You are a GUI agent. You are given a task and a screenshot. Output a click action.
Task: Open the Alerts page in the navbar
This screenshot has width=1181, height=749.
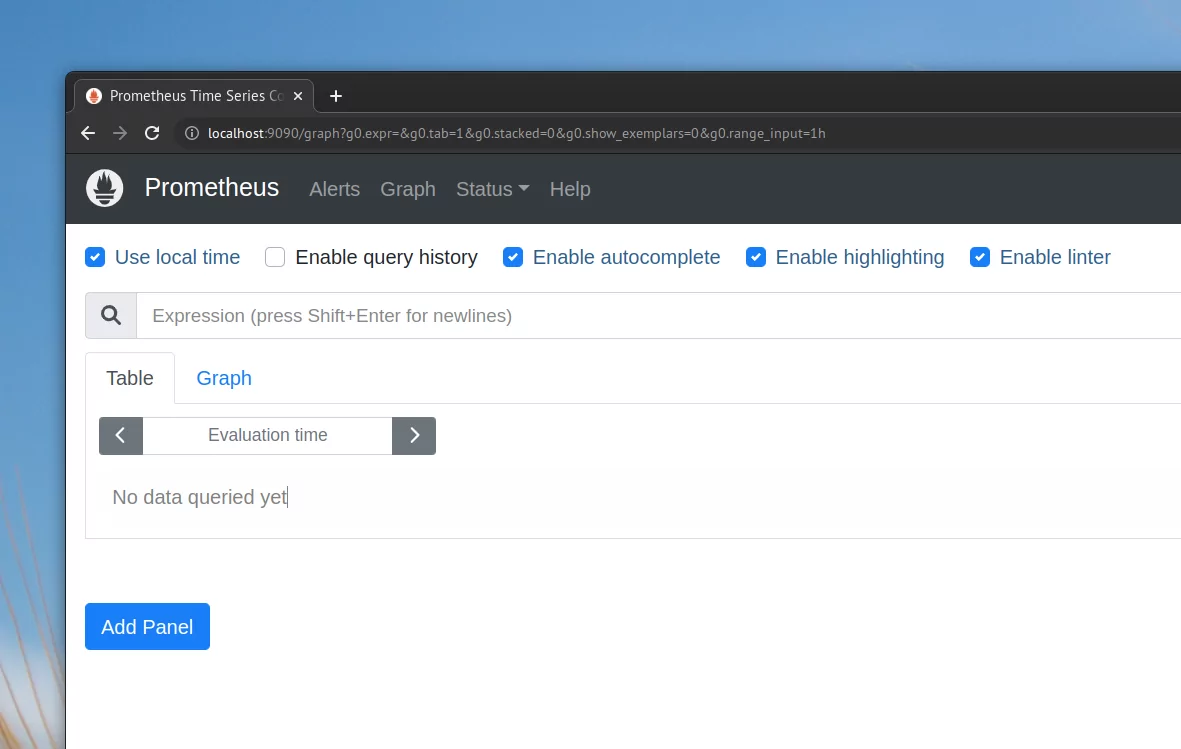[334, 189]
